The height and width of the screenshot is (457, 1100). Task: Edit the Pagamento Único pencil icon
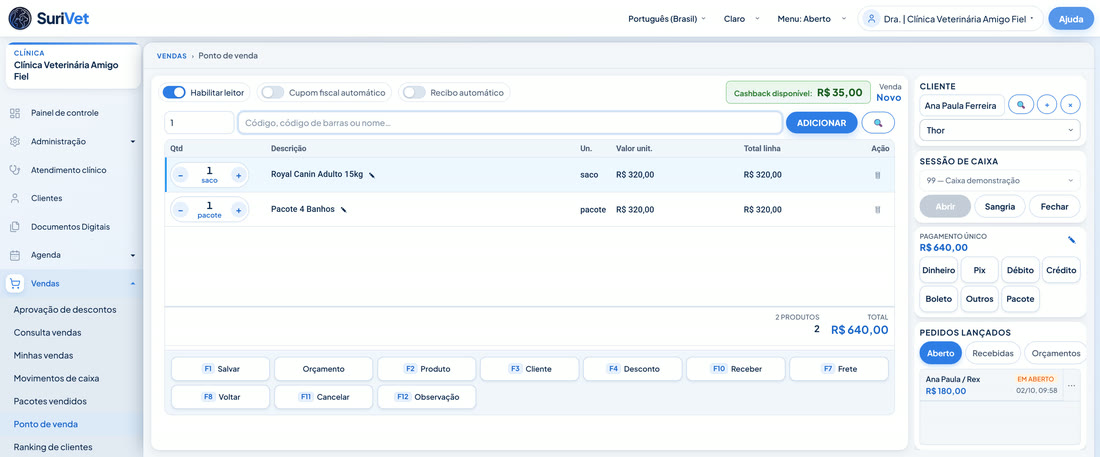(x=1071, y=240)
